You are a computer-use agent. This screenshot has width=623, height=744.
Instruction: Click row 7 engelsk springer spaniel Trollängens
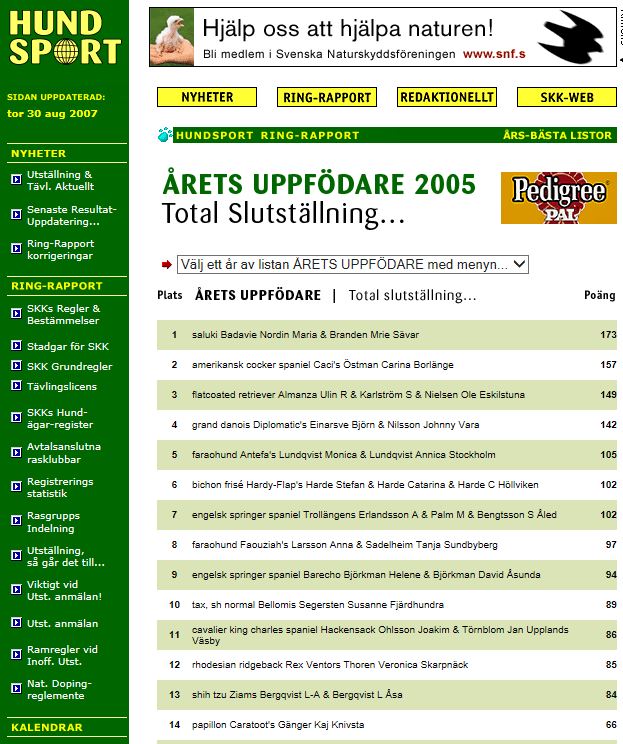pyautogui.click(x=387, y=515)
